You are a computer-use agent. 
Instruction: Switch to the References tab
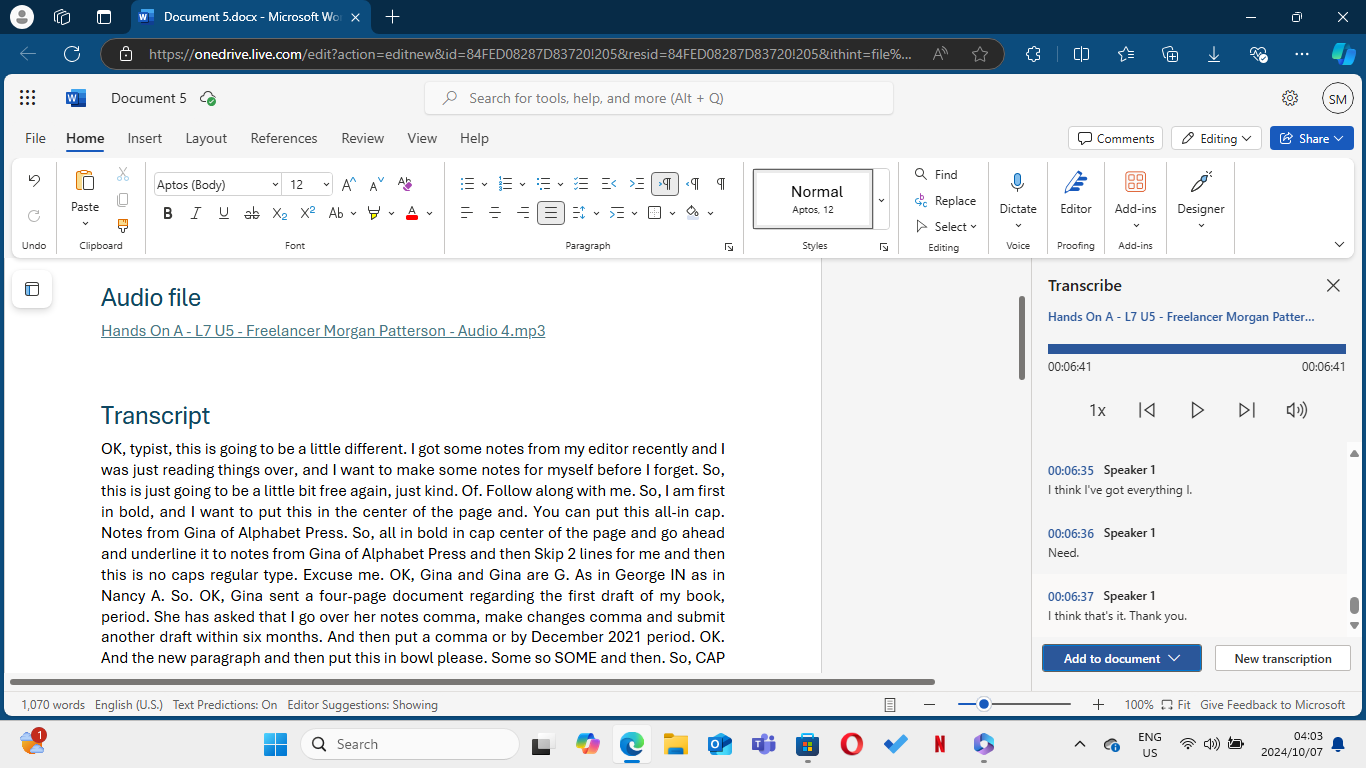[x=284, y=138]
